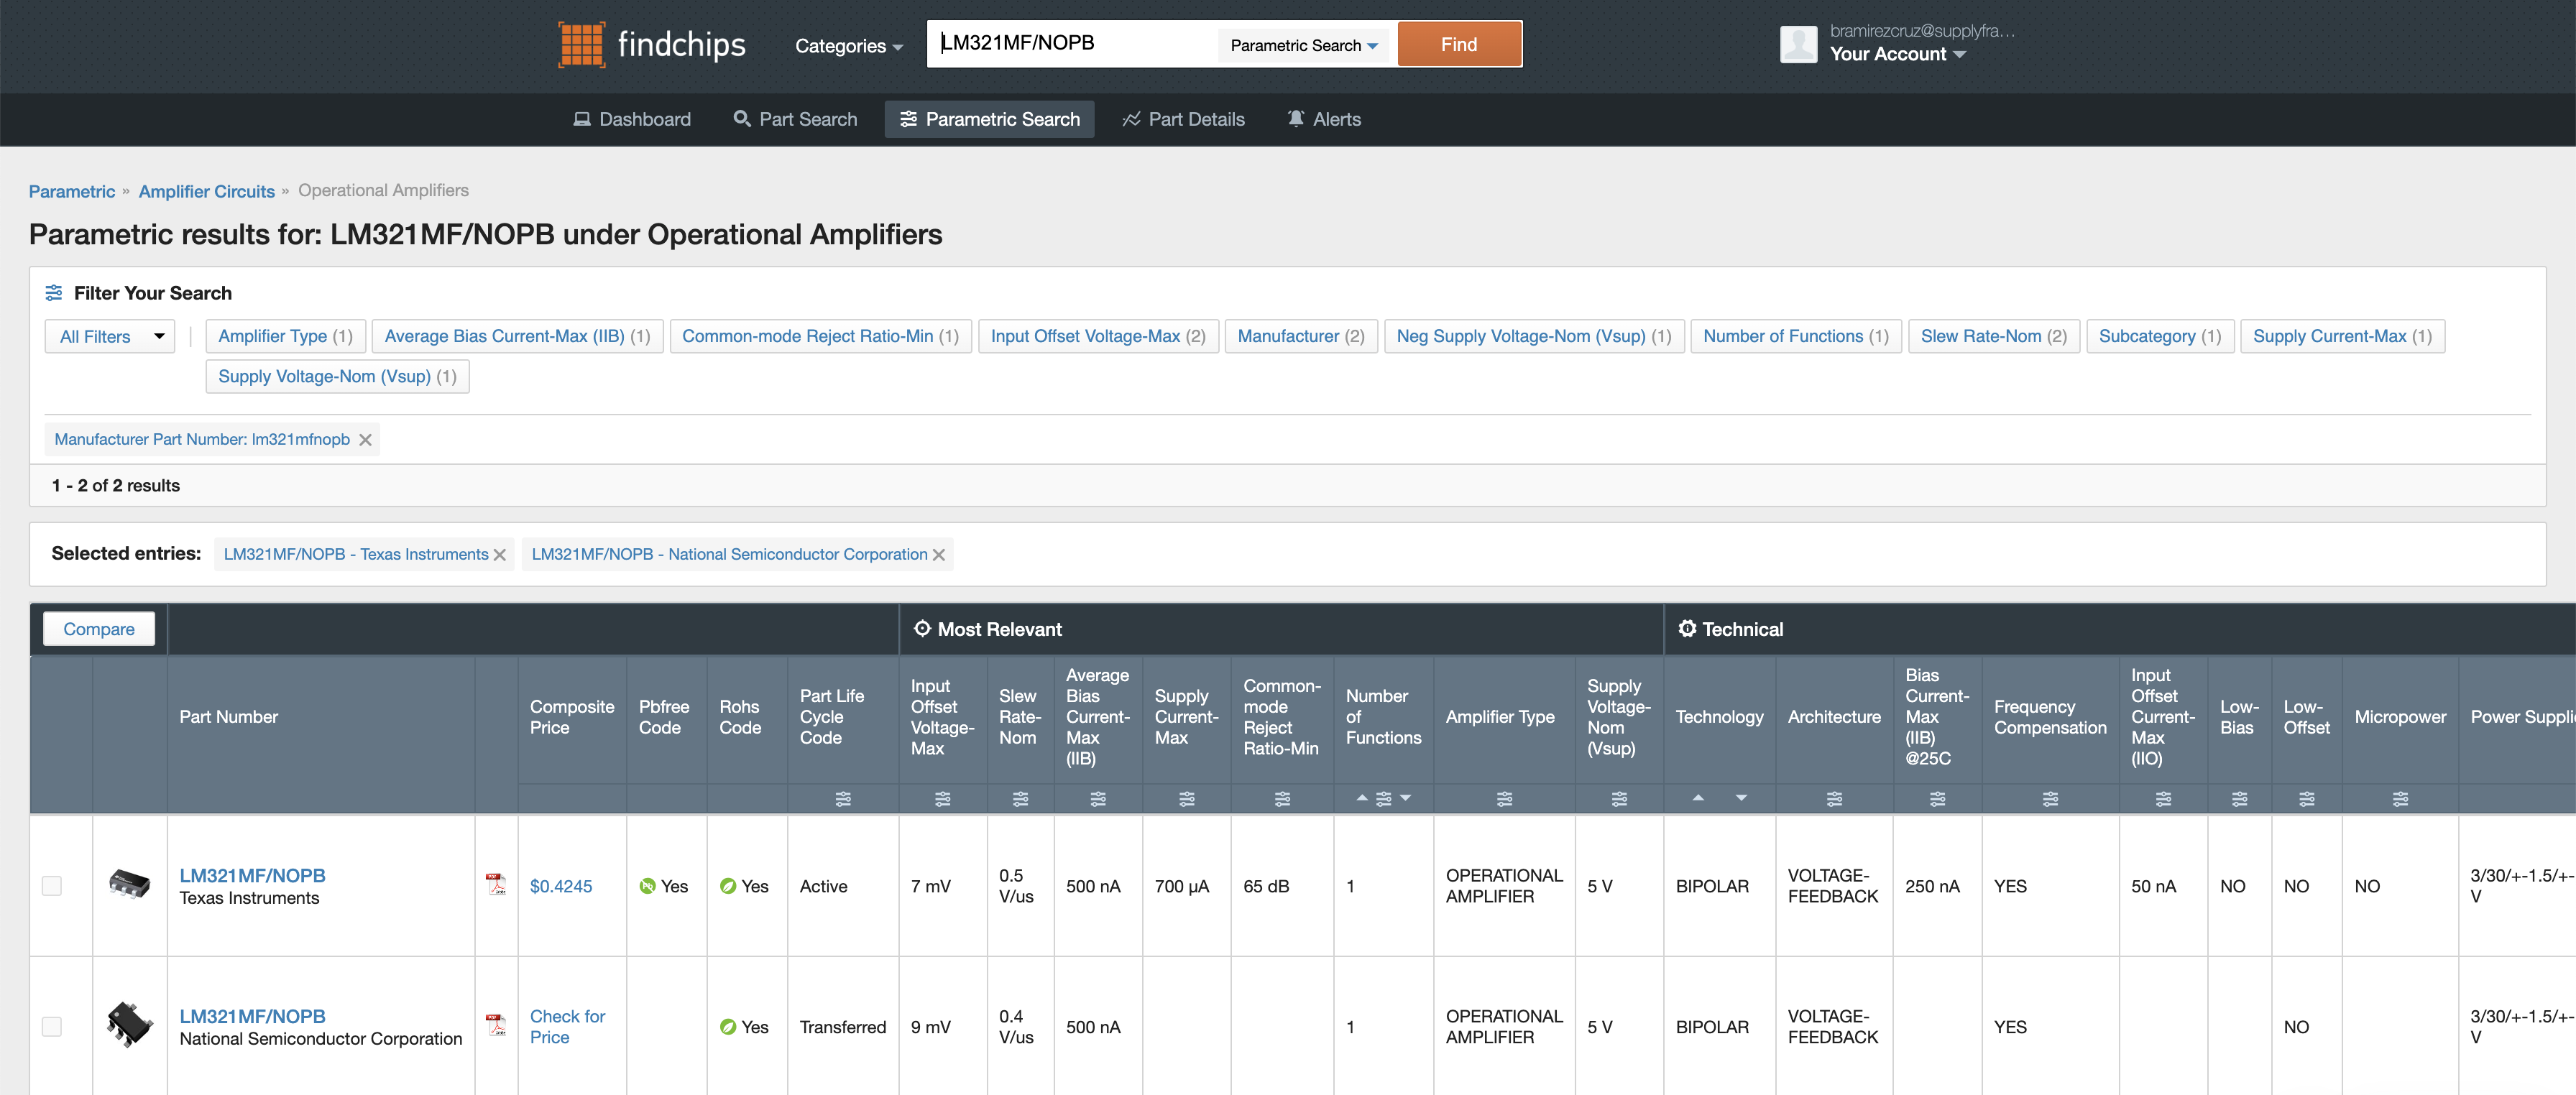Go to Dashboard tab

[x=631, y=119]
